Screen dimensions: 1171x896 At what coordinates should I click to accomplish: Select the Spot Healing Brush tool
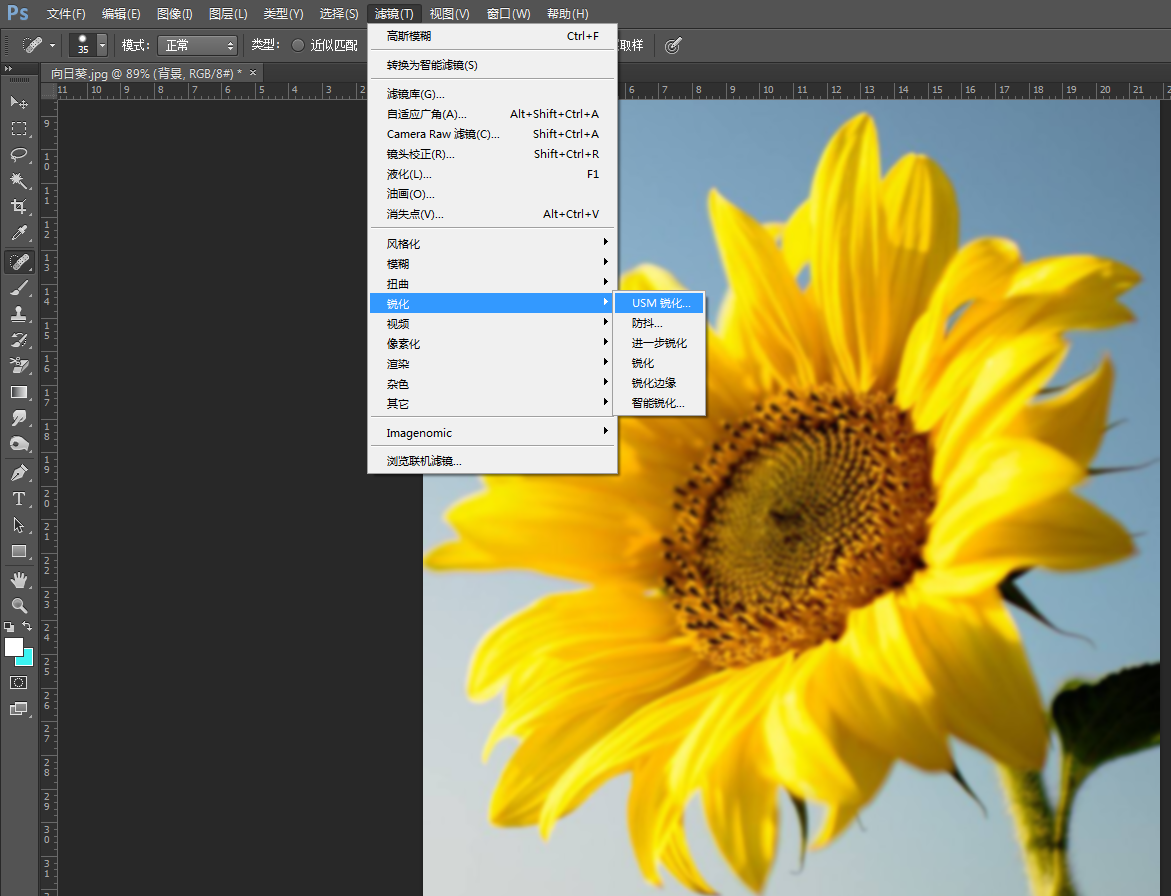[x=19, y=261]
